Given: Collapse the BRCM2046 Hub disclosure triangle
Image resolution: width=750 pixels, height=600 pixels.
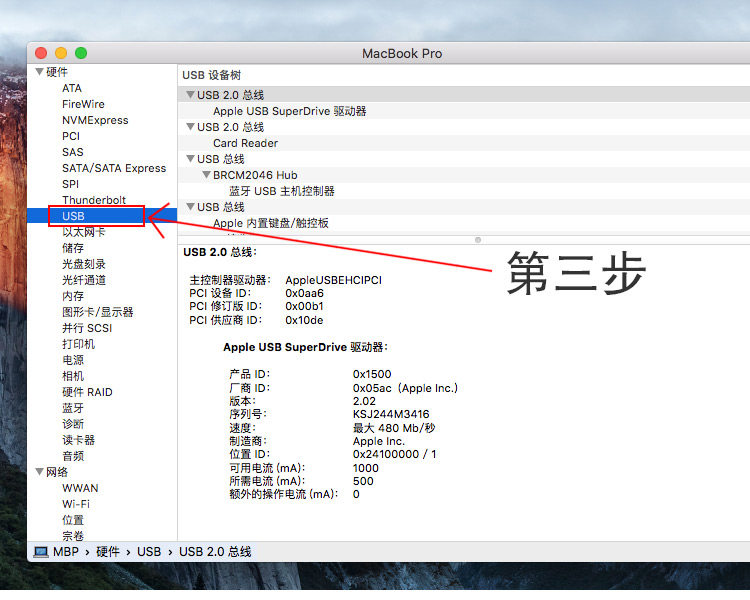Looking at the screenshot, I should pyautogui.click(x=207, y=175).
